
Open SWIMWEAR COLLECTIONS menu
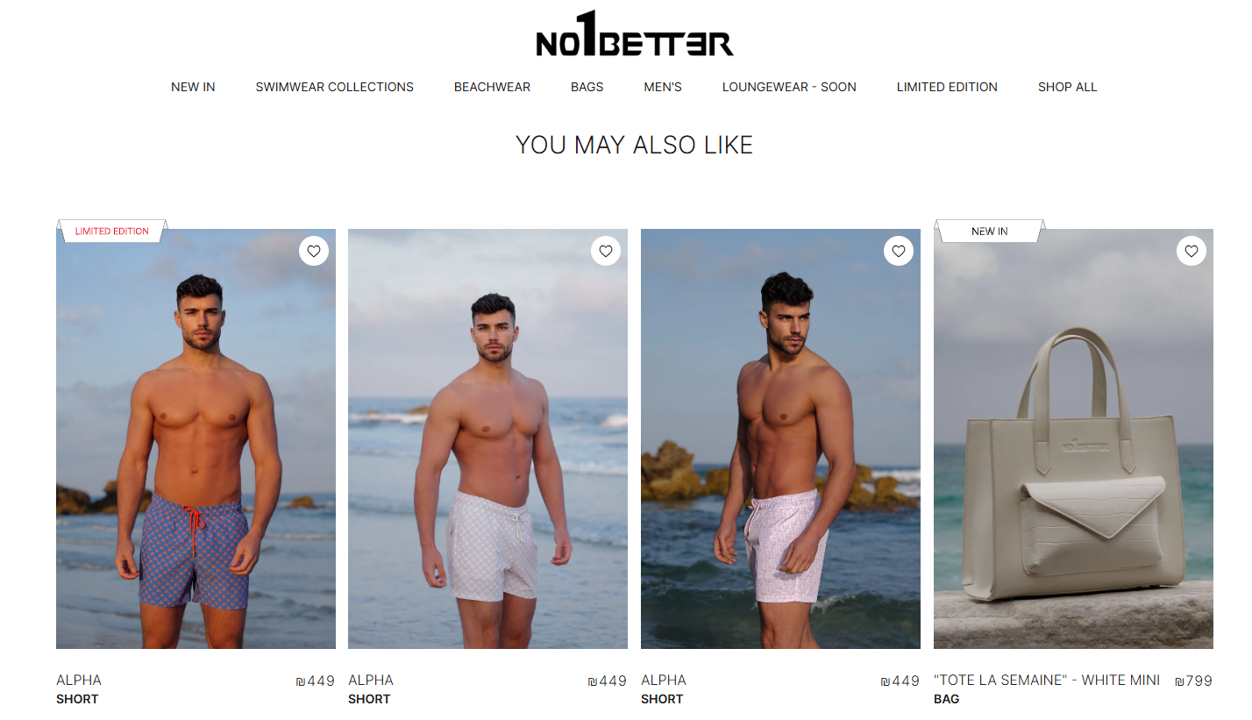tap(334, 87)
